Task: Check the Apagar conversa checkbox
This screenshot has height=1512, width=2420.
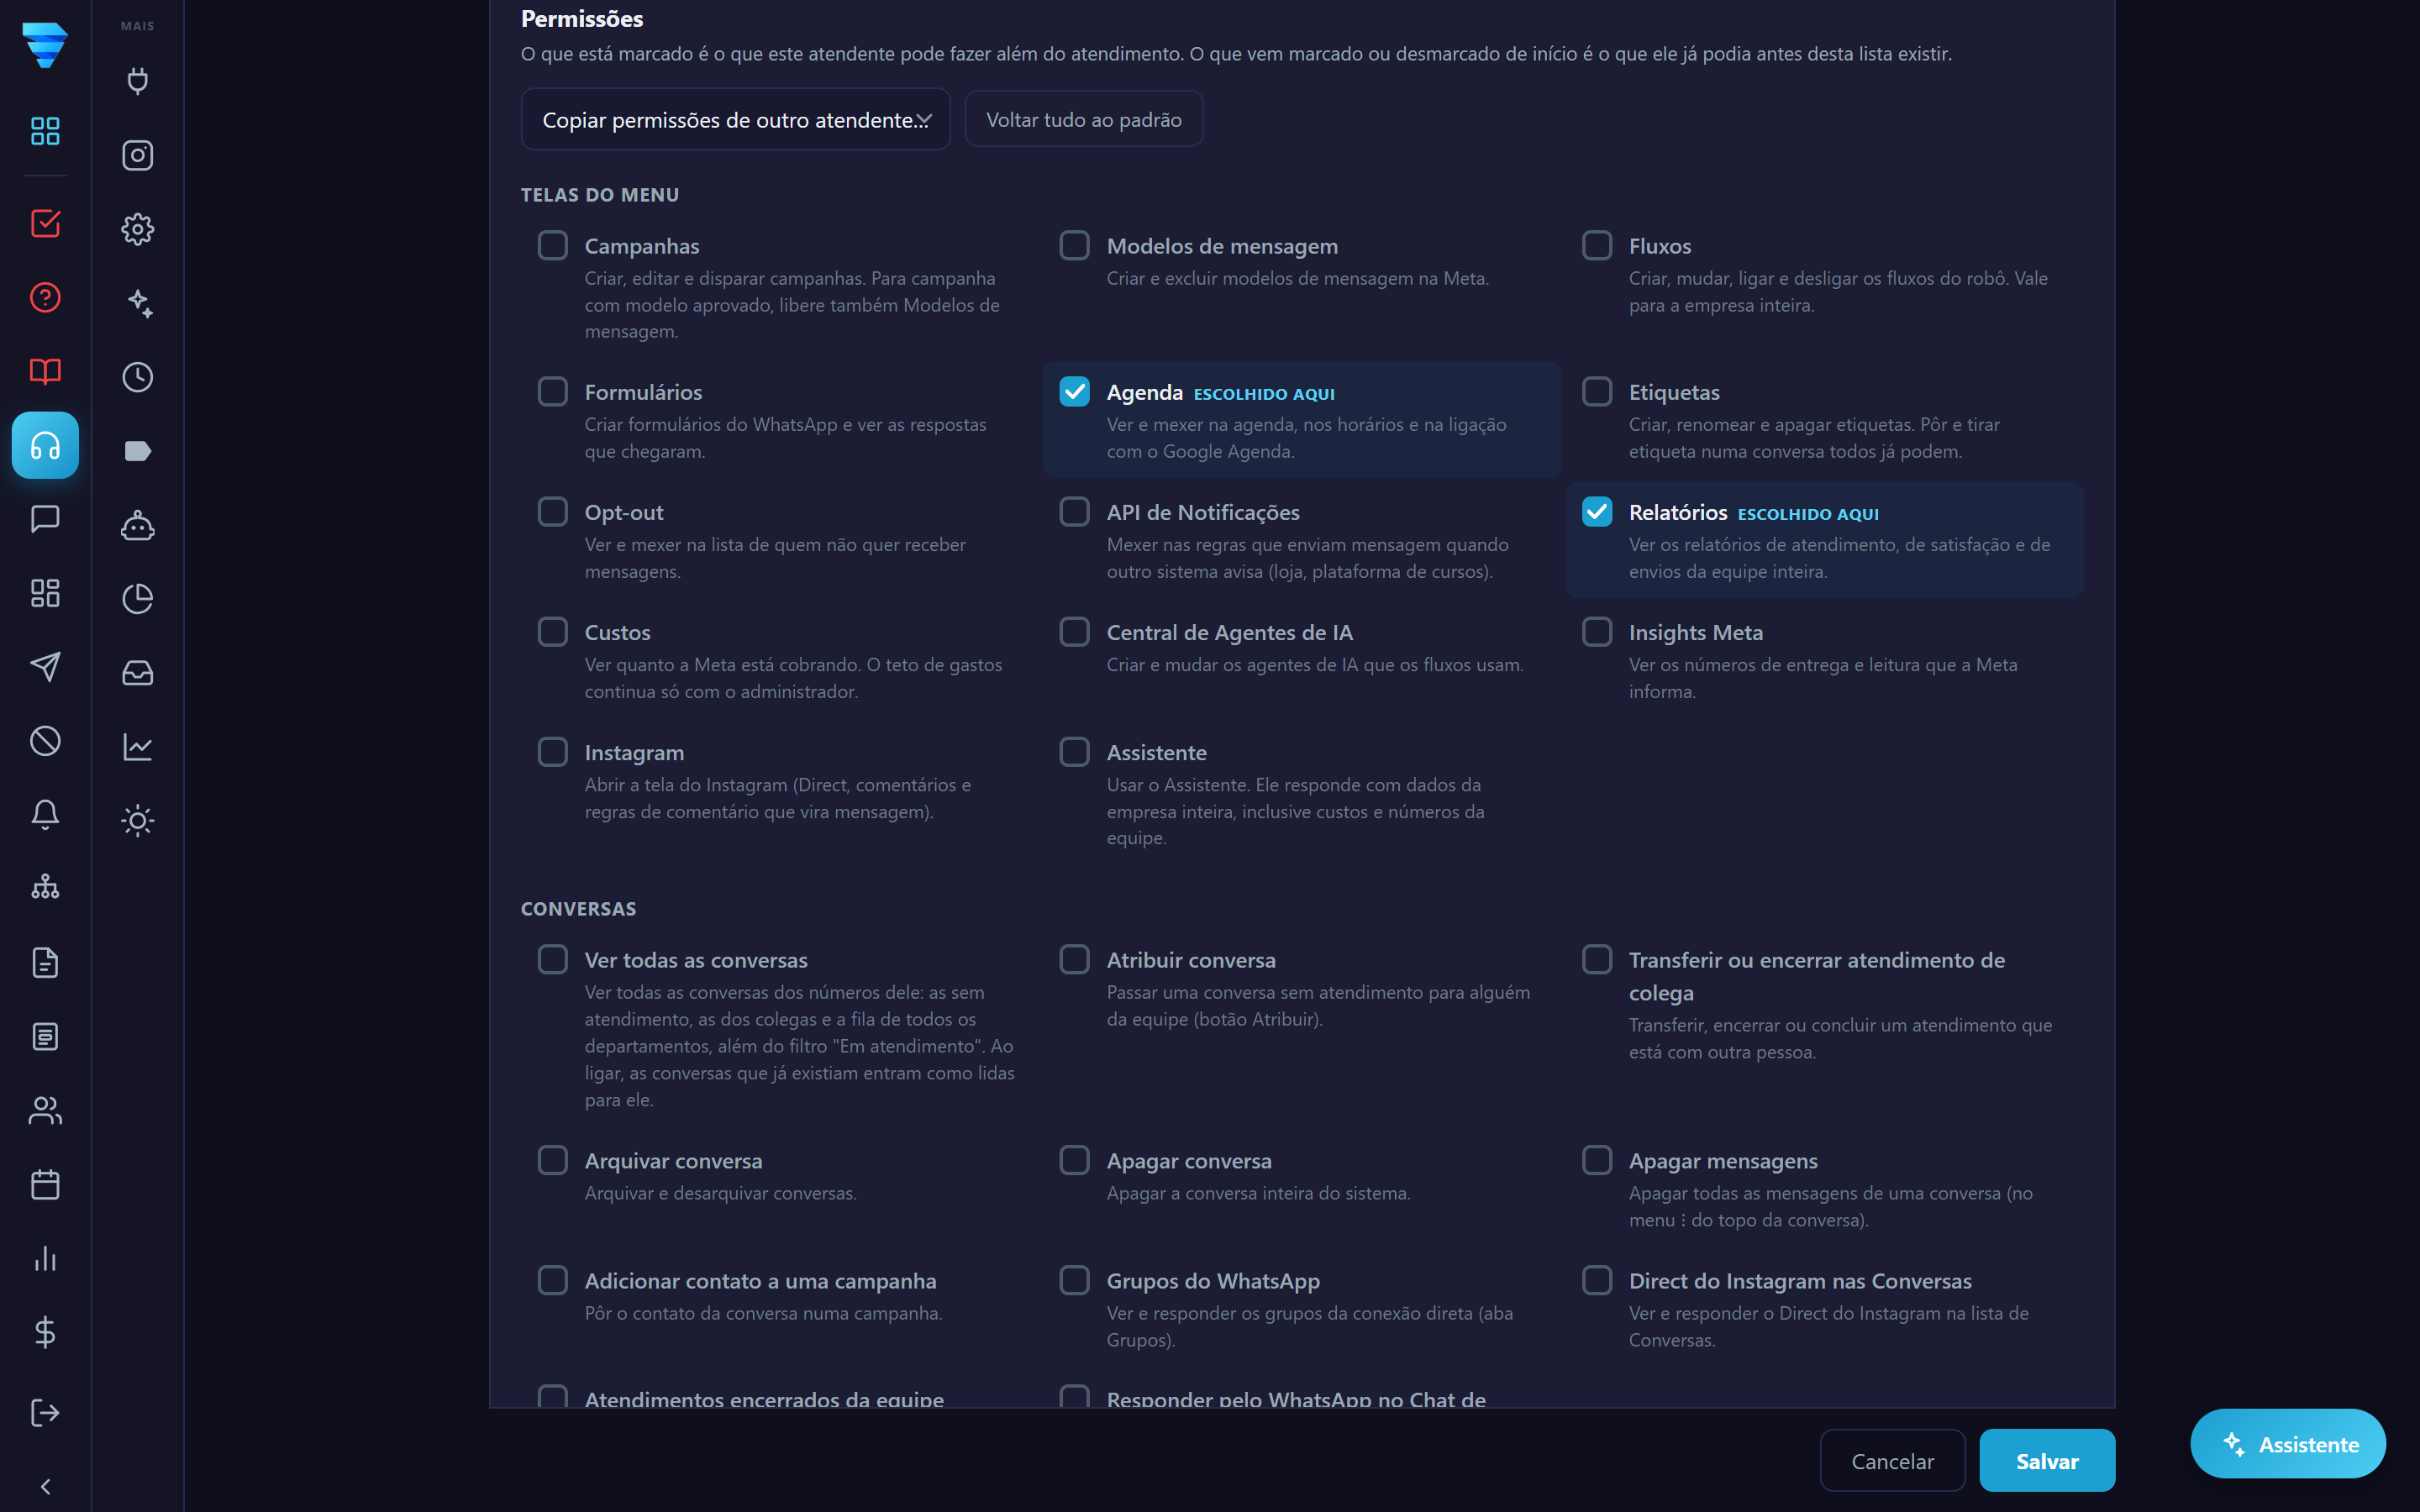Action: click(1074, 1160)
